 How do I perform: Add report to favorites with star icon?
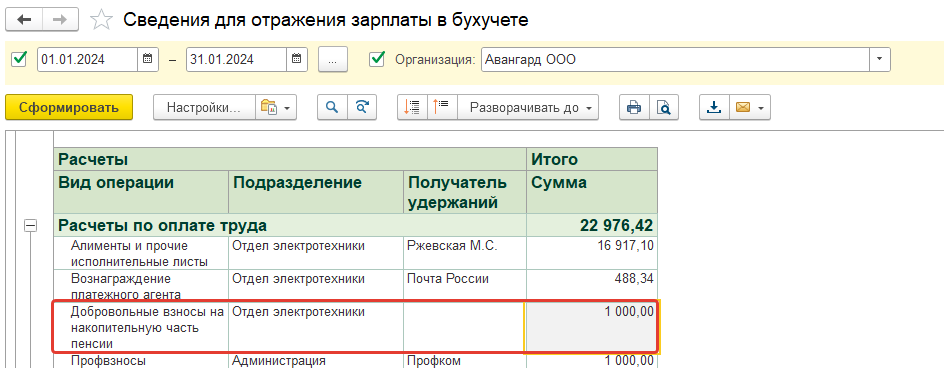point(101,20)
